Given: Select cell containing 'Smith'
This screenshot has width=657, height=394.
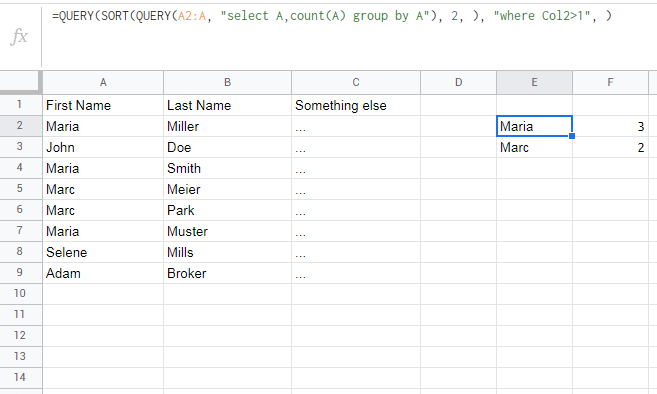Looking at the screenshot, I should coord(228,168).
